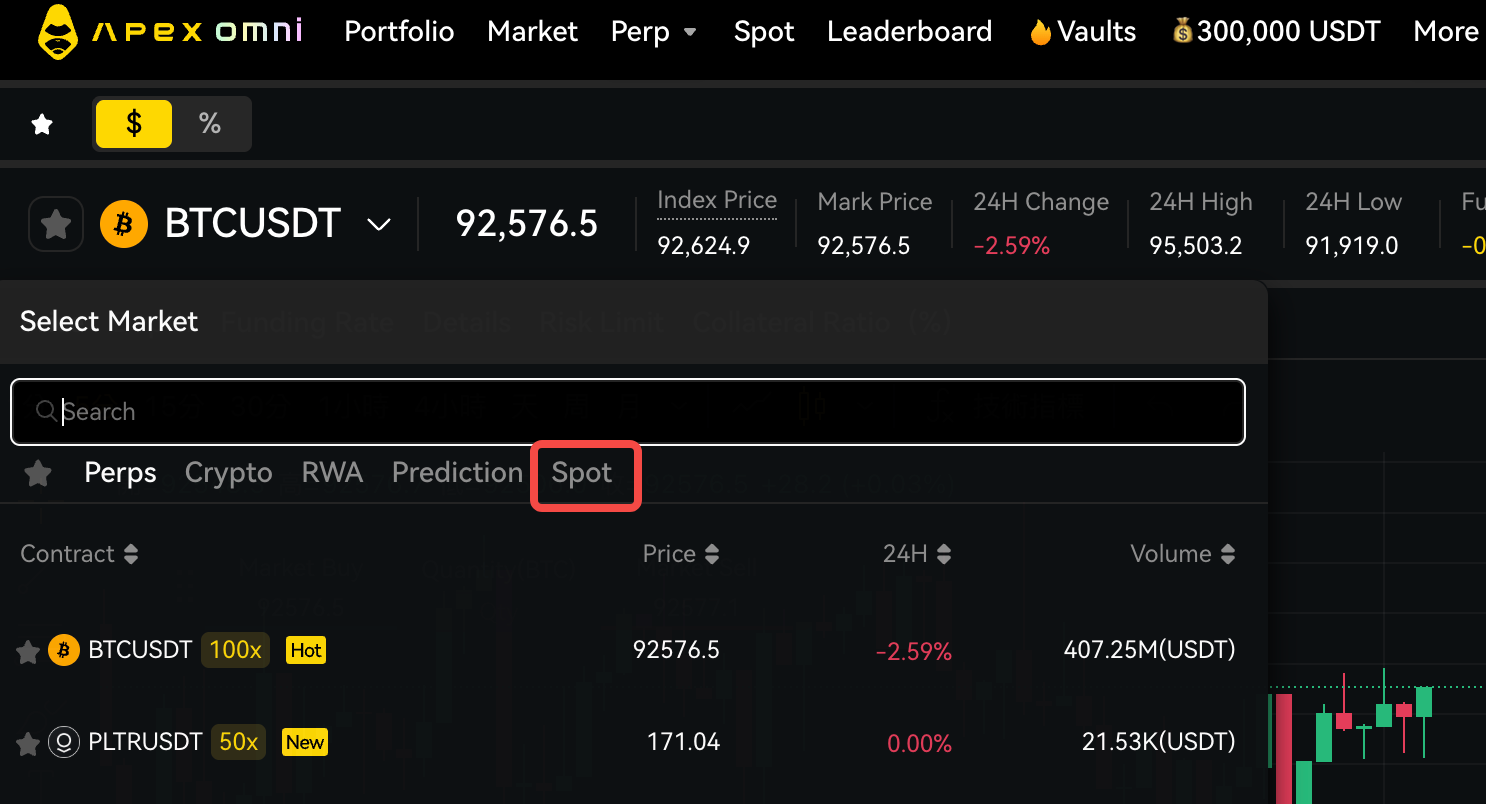
Task: Favorite BTCUSDT with header star button
Action: (56, 224)
